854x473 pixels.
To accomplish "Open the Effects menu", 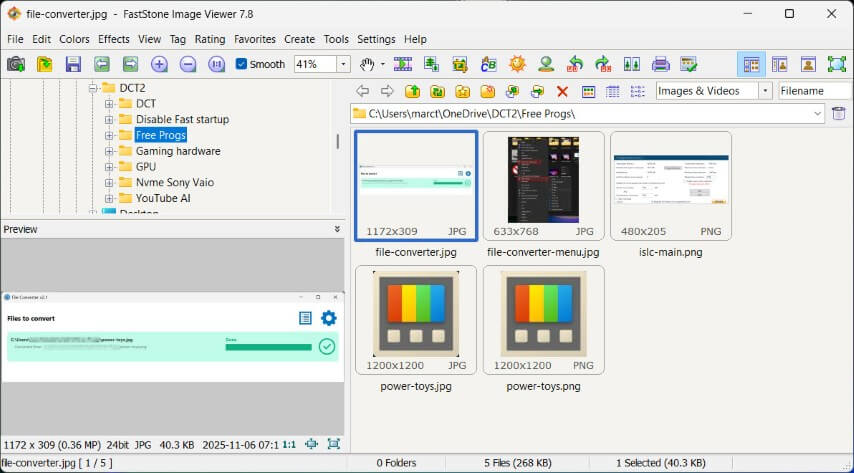I will (113, 39).
